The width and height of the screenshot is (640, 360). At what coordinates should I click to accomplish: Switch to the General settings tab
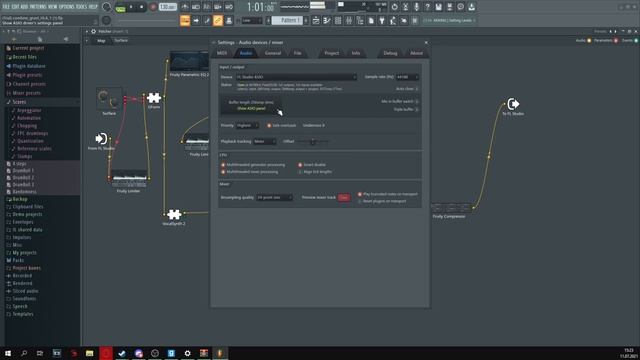273,53
